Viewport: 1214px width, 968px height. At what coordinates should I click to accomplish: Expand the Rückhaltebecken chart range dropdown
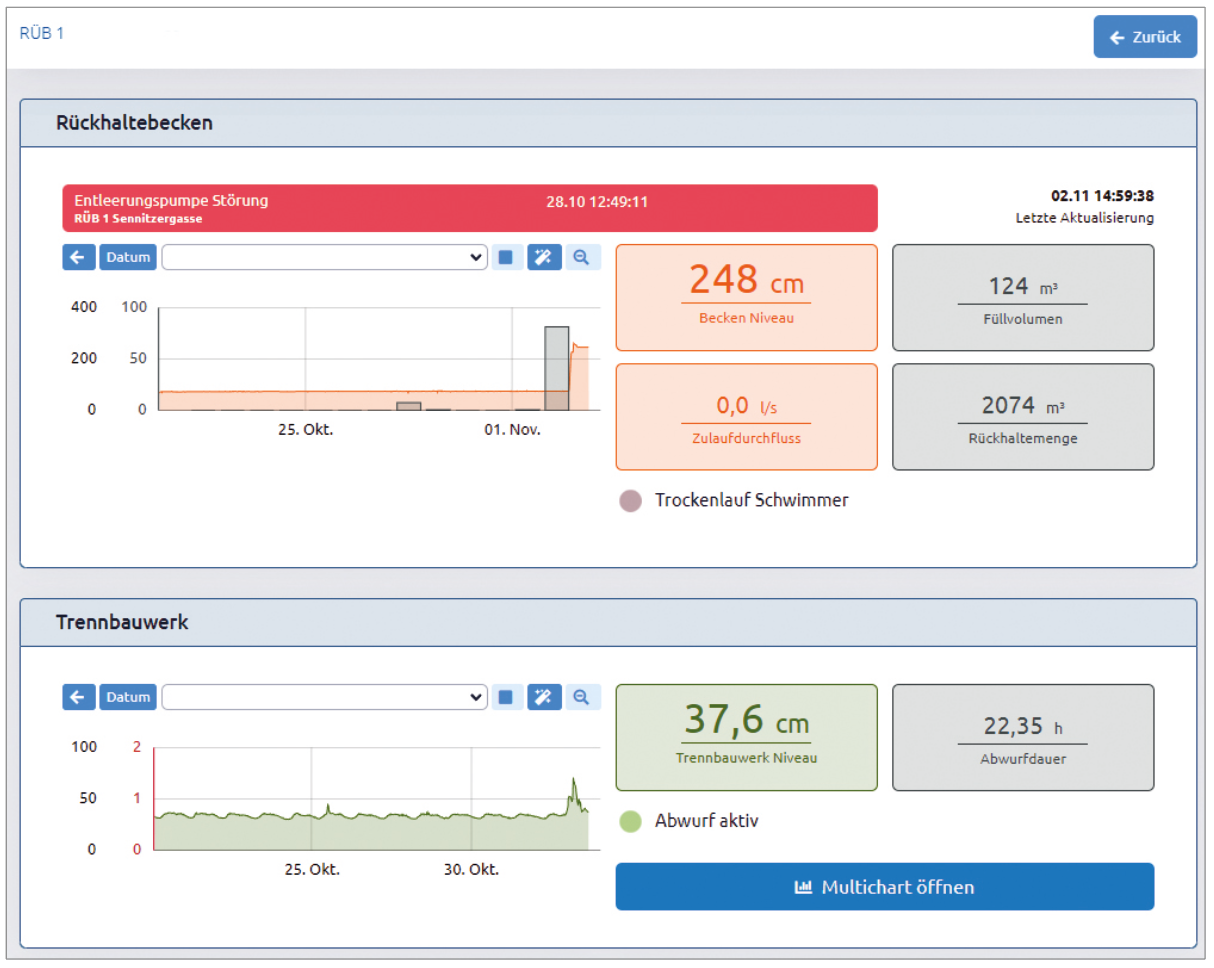pos(325,257)
